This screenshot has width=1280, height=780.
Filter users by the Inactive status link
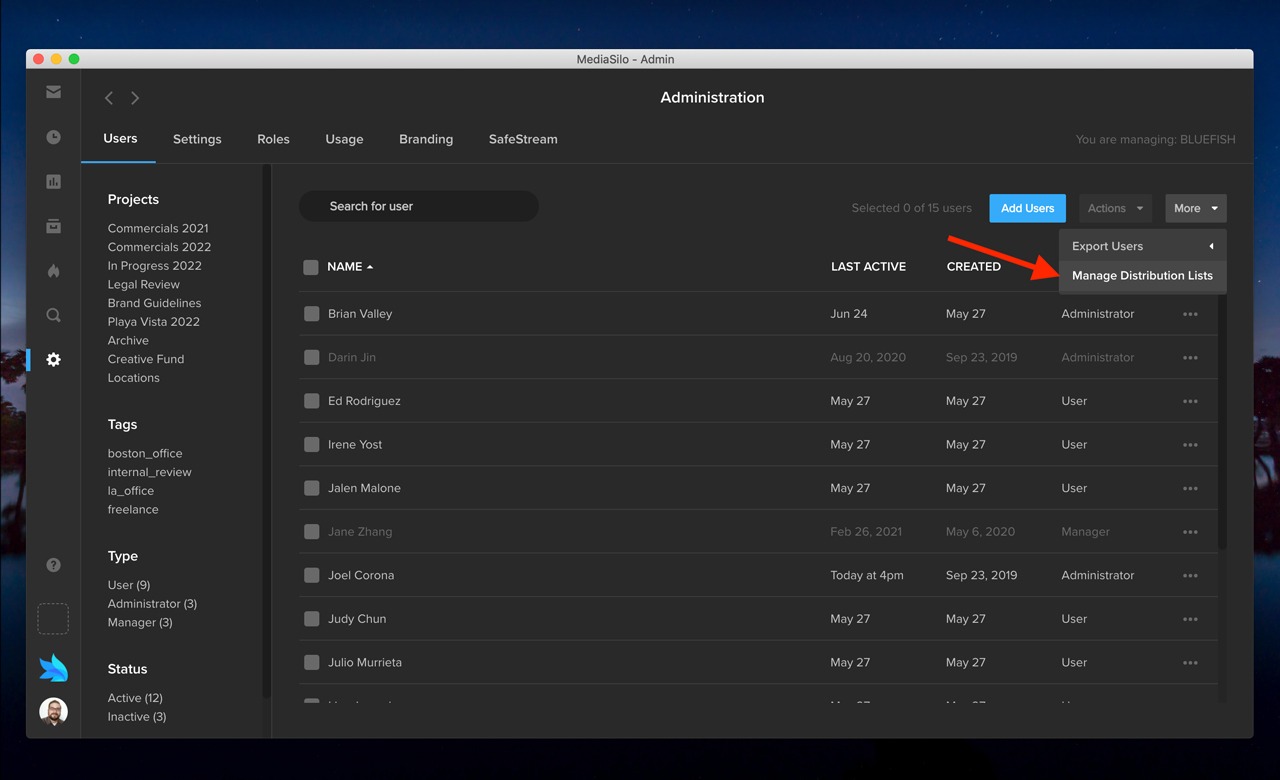coord(136,716)
